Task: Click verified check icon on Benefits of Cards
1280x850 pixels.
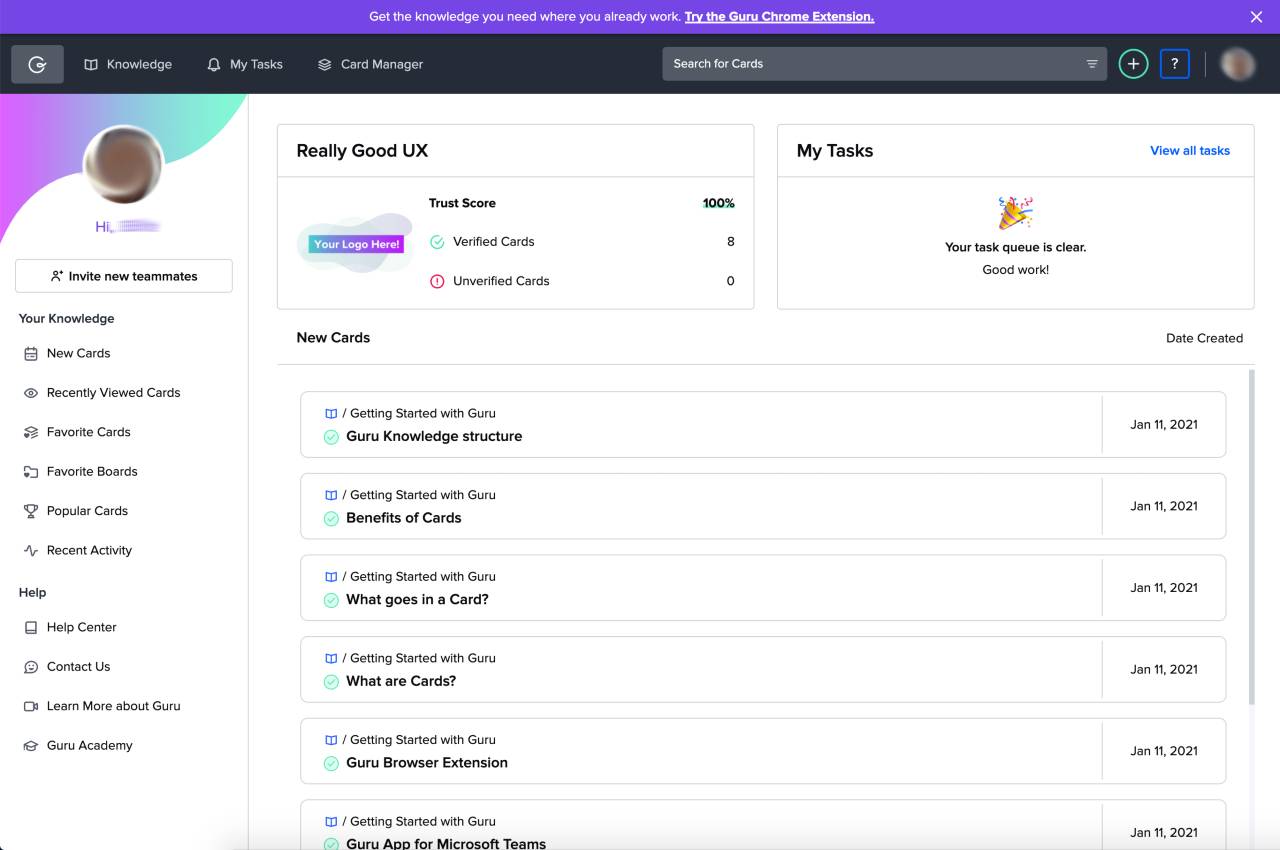Action: 331,519
